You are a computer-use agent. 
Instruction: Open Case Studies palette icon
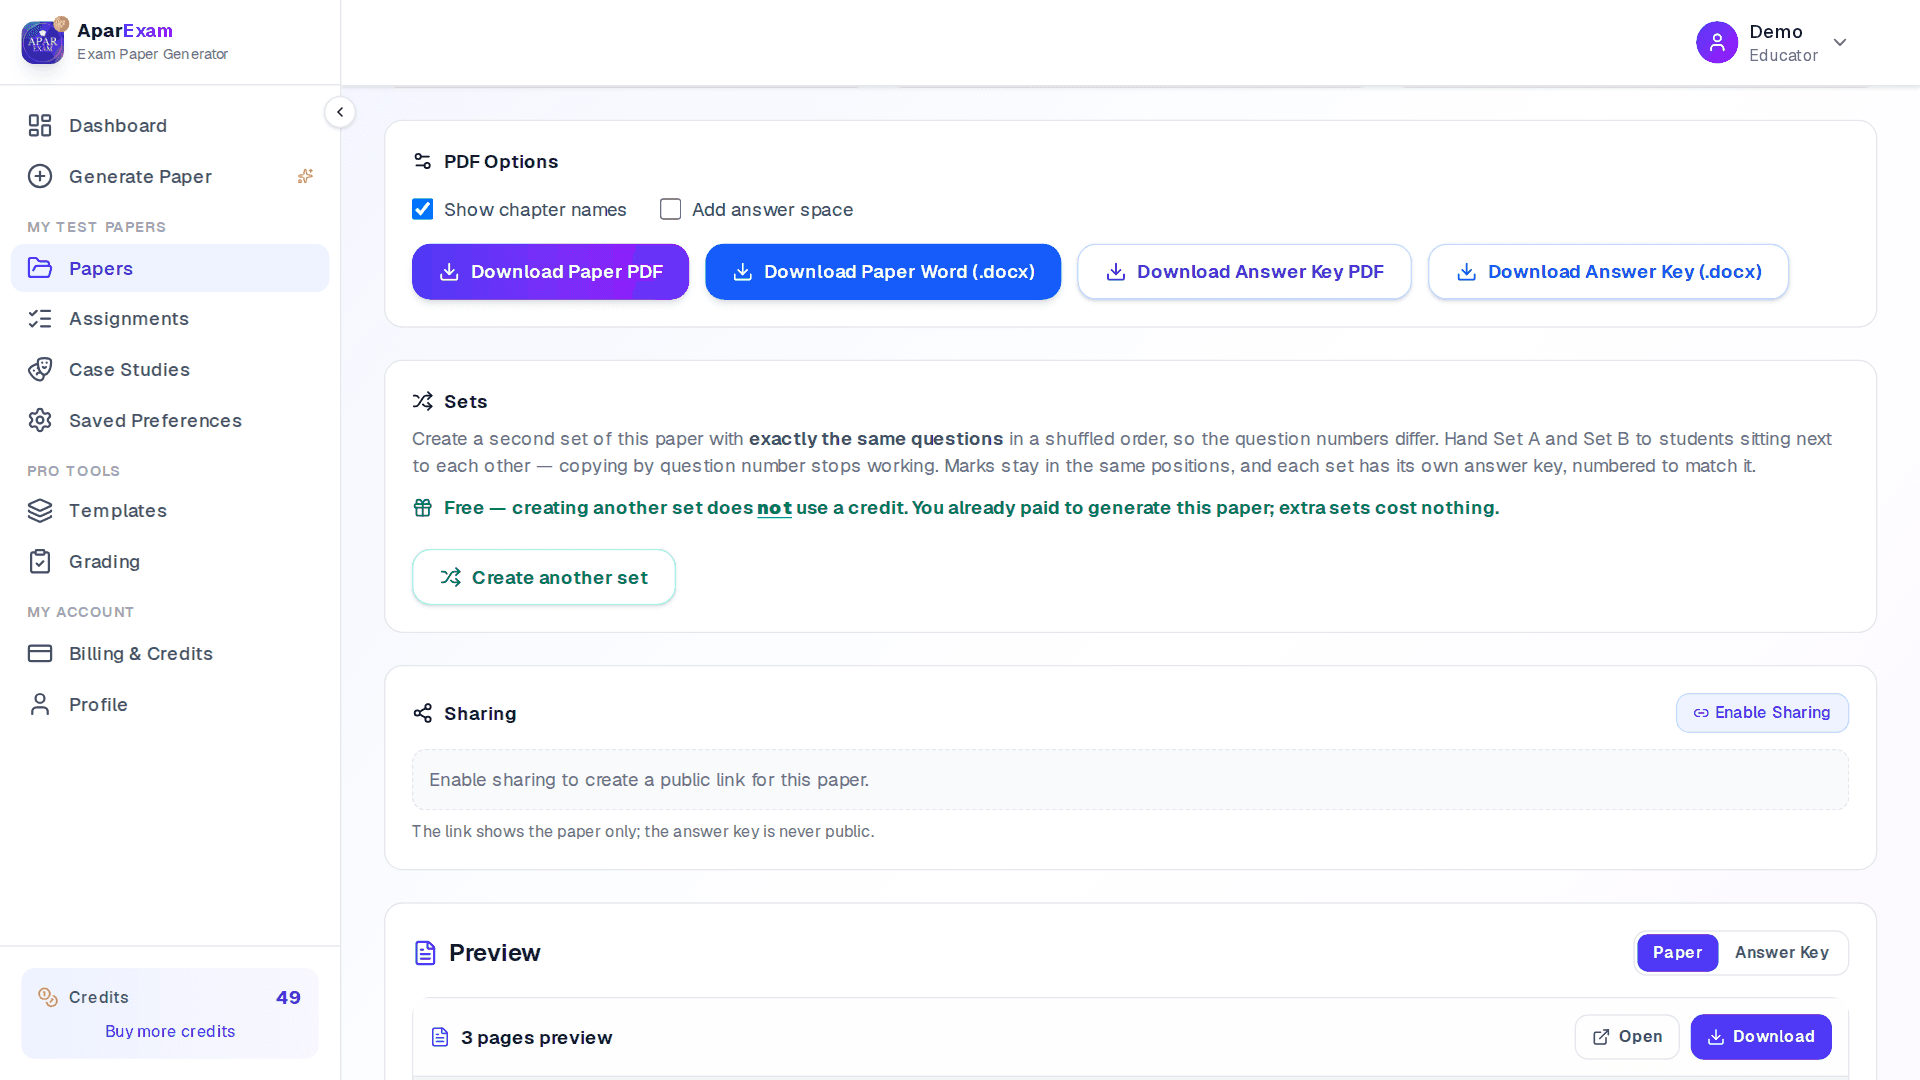click(40, 369)
